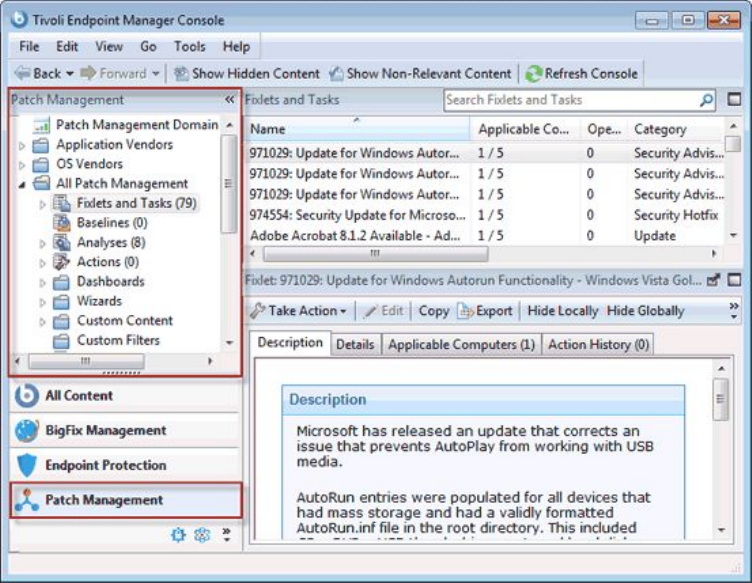Image resolution: width=752 pixels, height=583 pixels.
Task: Select the Description tab
Action: (290, 343)
